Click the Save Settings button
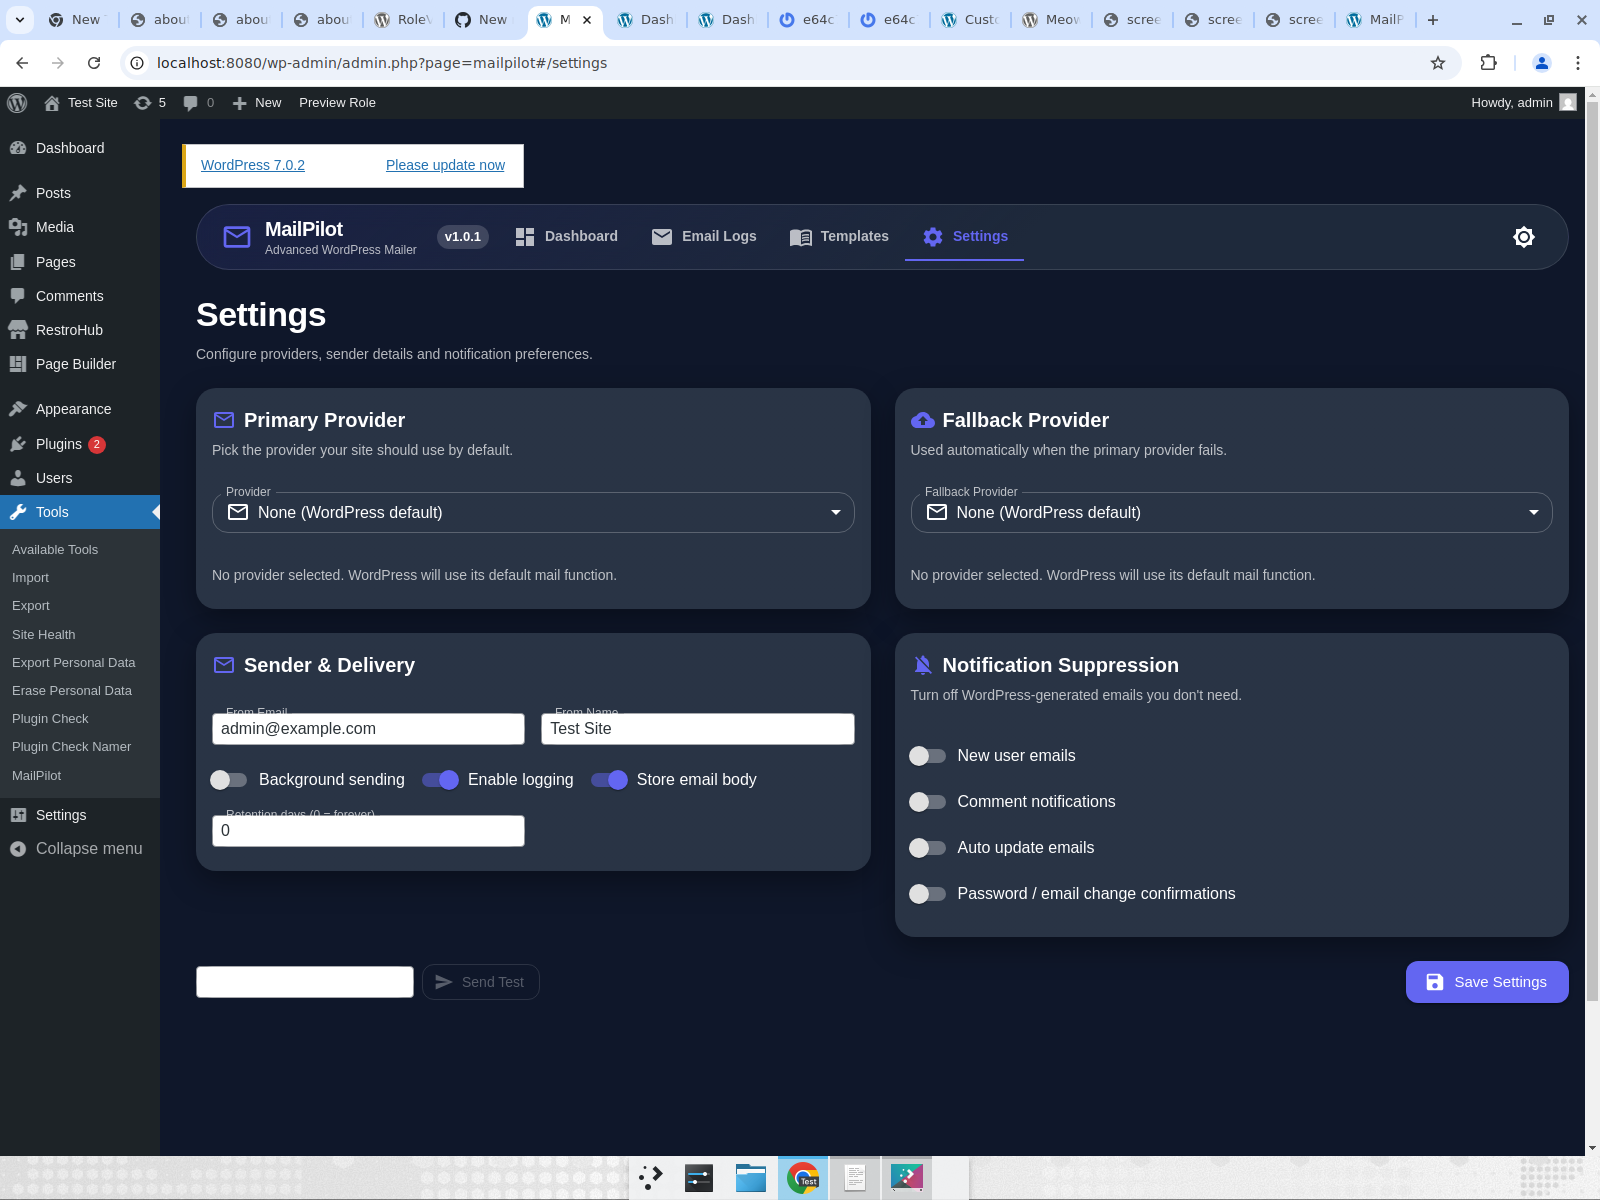The image size is (1600, 1200). 1487,982
